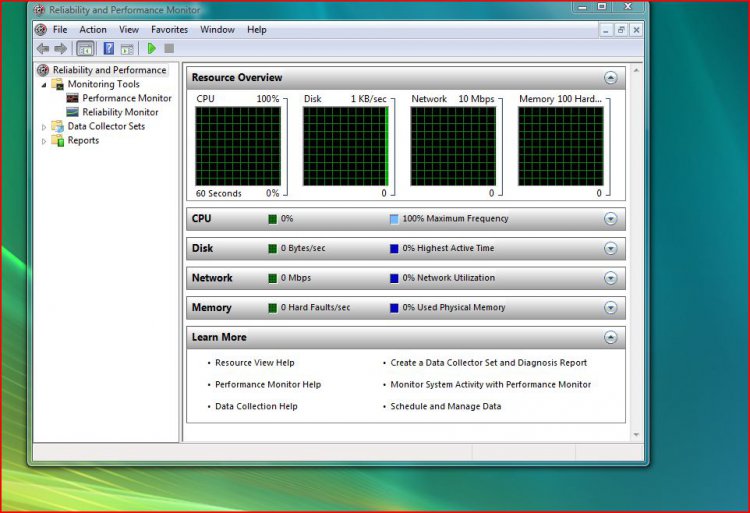Click the application icon in title bar

[x=40, y=10]
